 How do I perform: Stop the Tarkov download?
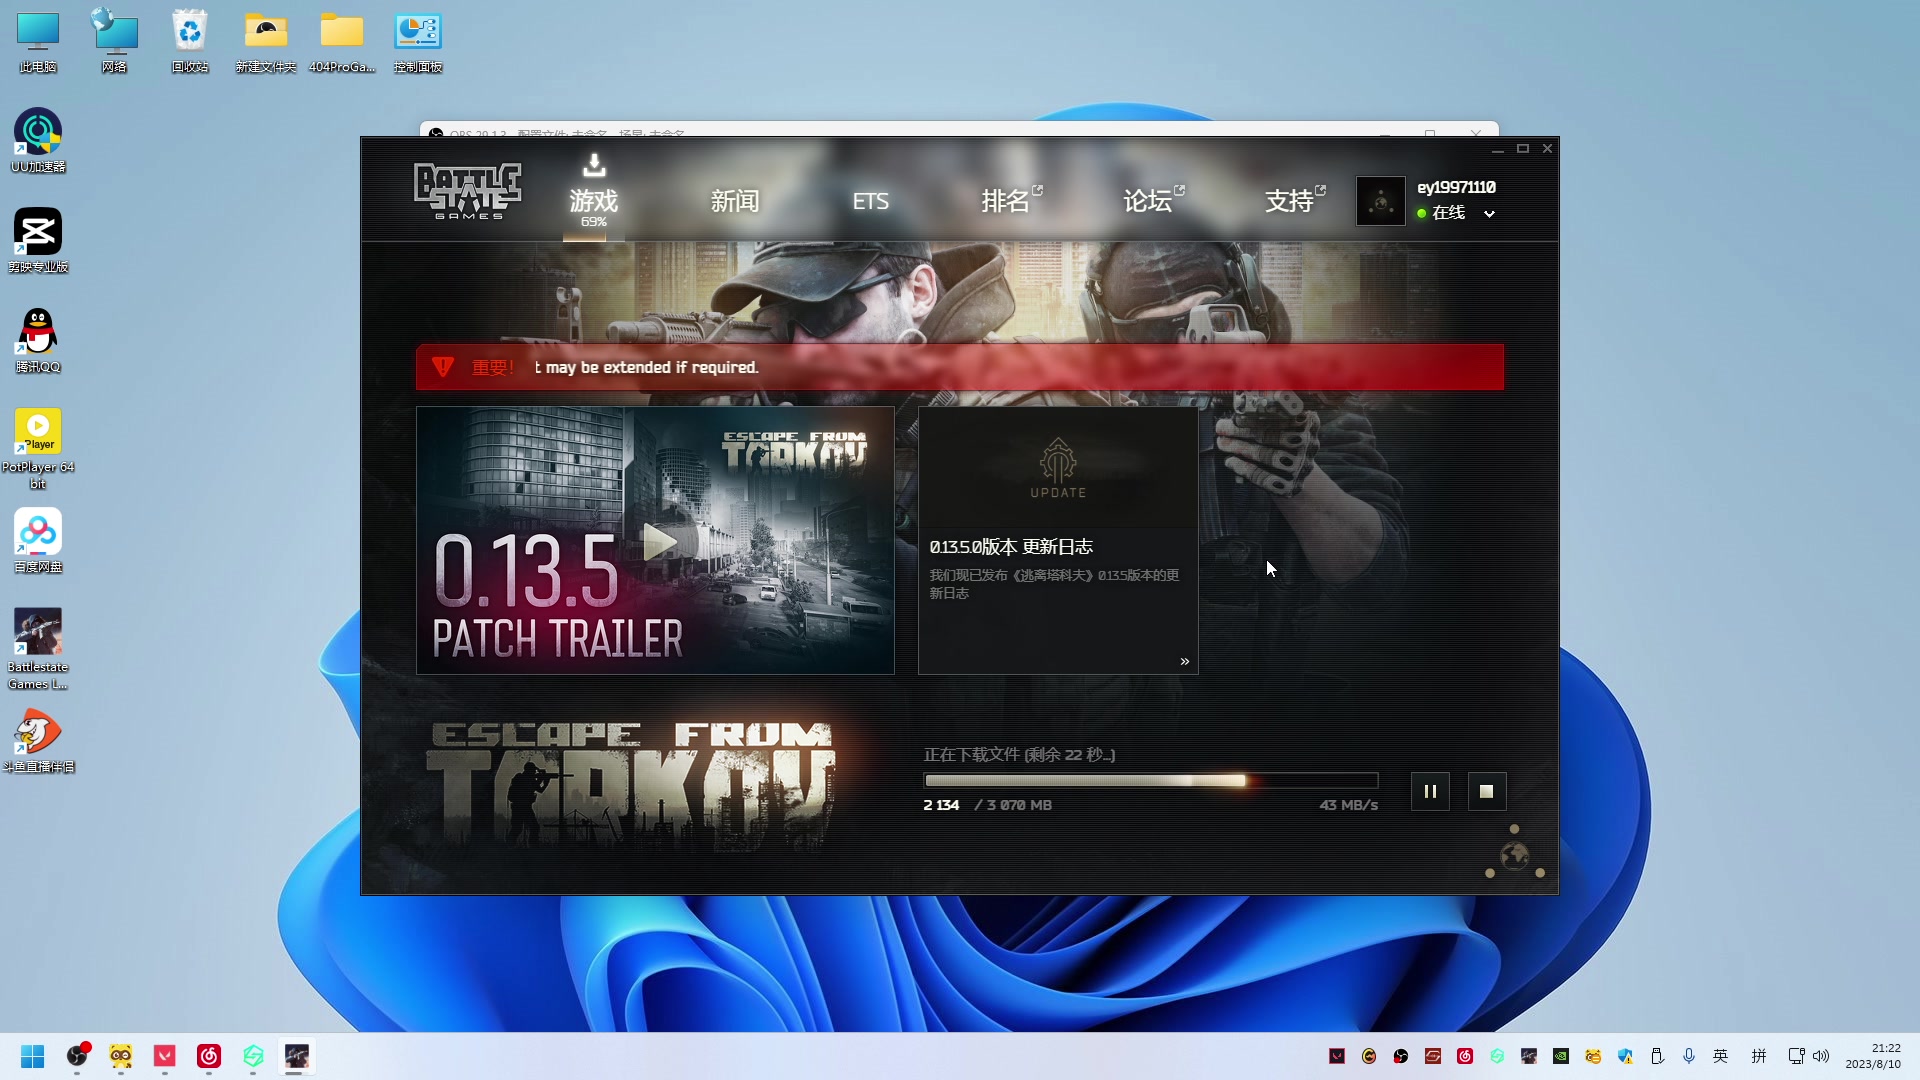(1486, 791)
